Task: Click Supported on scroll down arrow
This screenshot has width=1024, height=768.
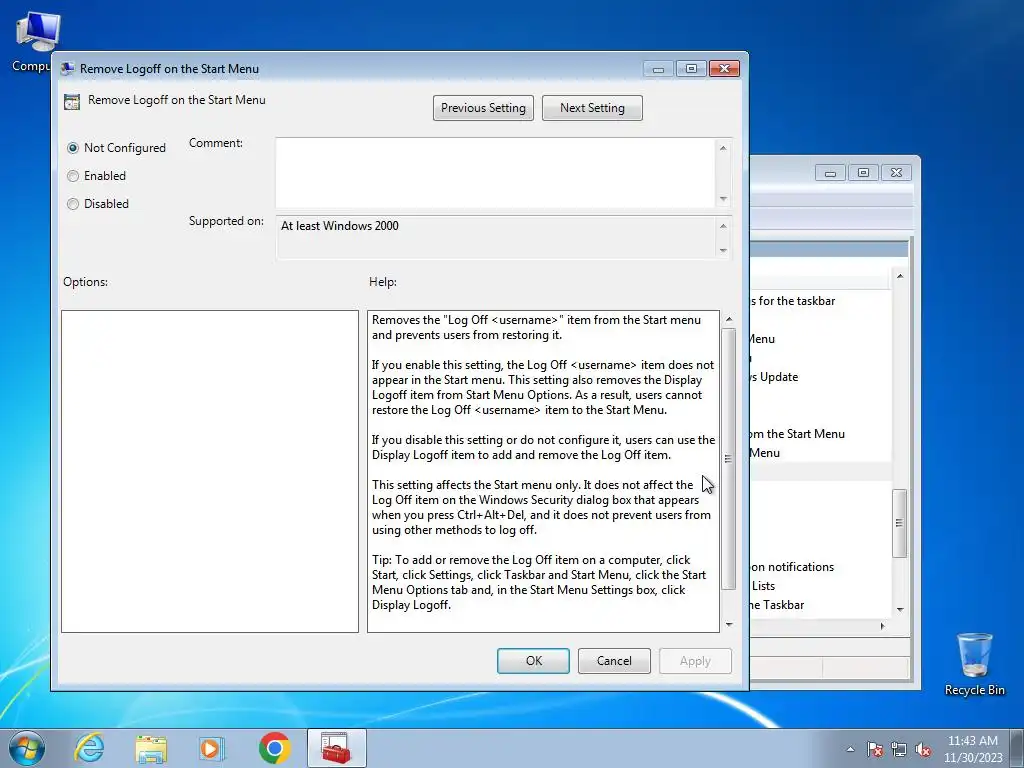Action: point(723,250)
